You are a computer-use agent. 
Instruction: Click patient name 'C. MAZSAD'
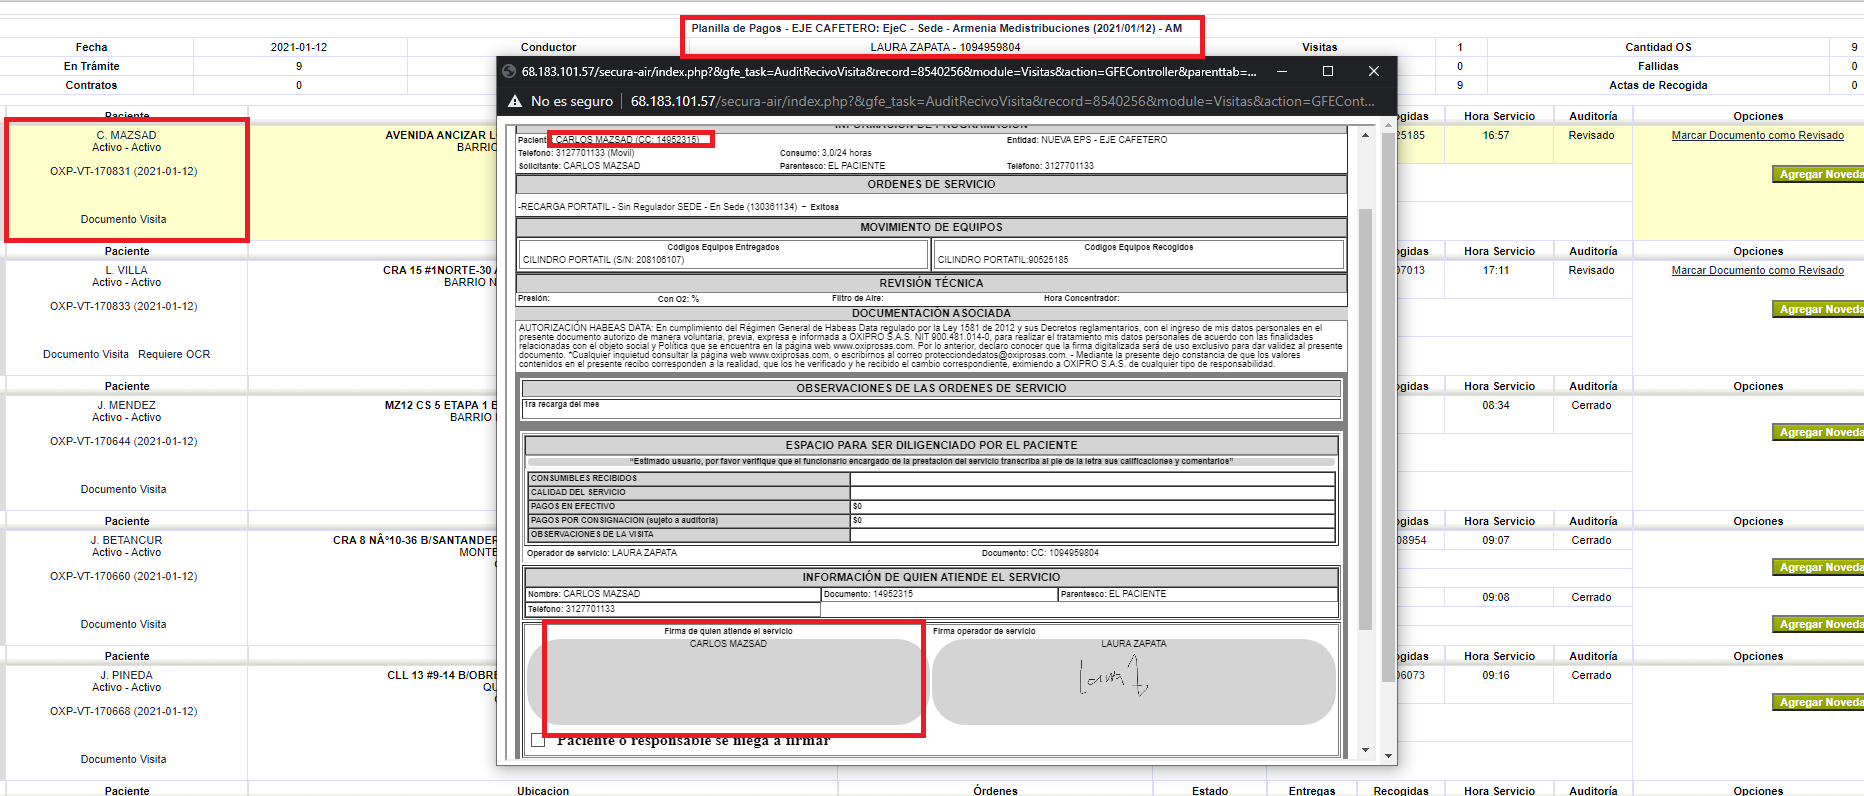pyautogui.click(x=127, y=135)
